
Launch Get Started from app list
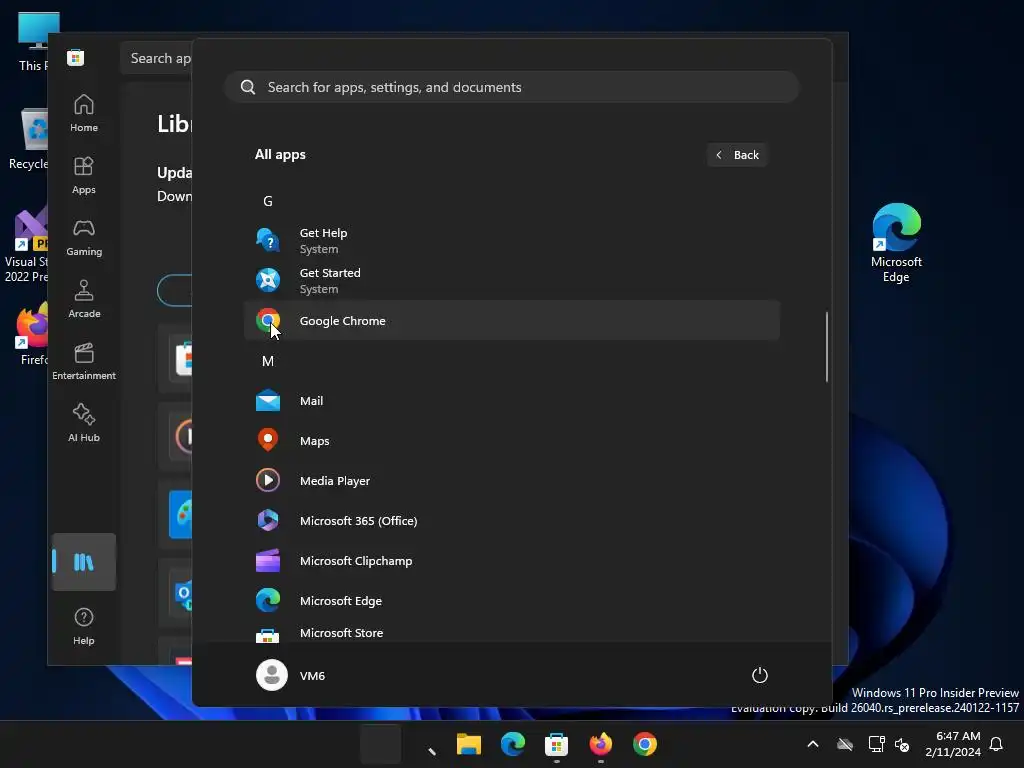[511, 281]
